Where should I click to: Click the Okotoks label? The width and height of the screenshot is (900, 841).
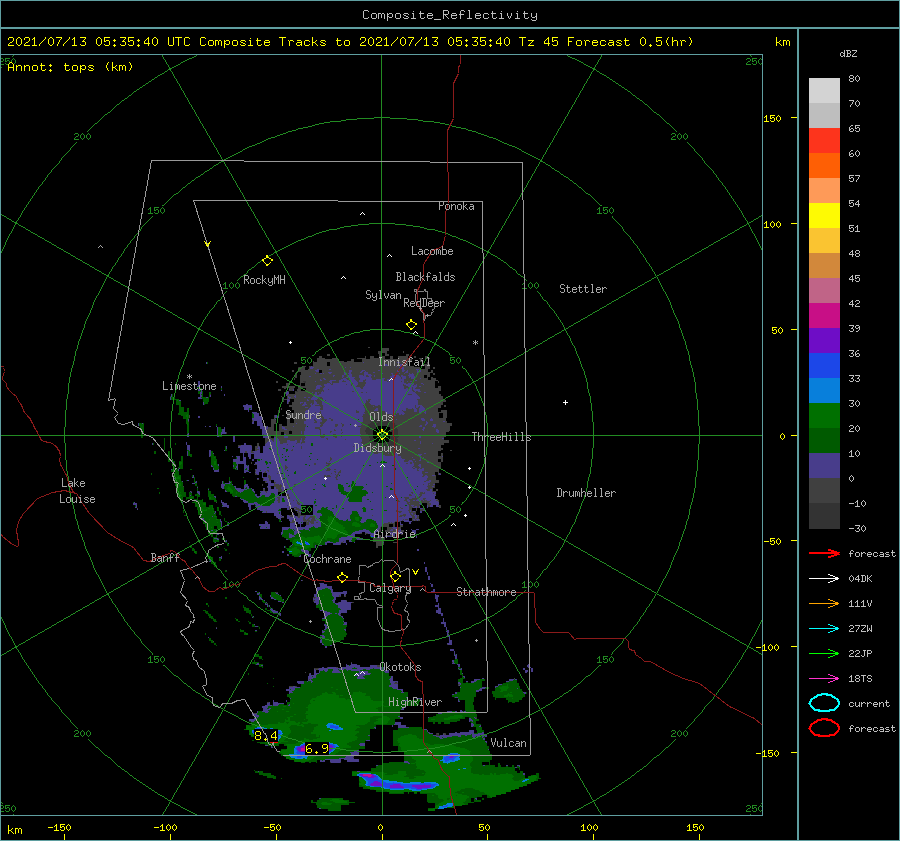pyautogui.click(x=400, y=667)
